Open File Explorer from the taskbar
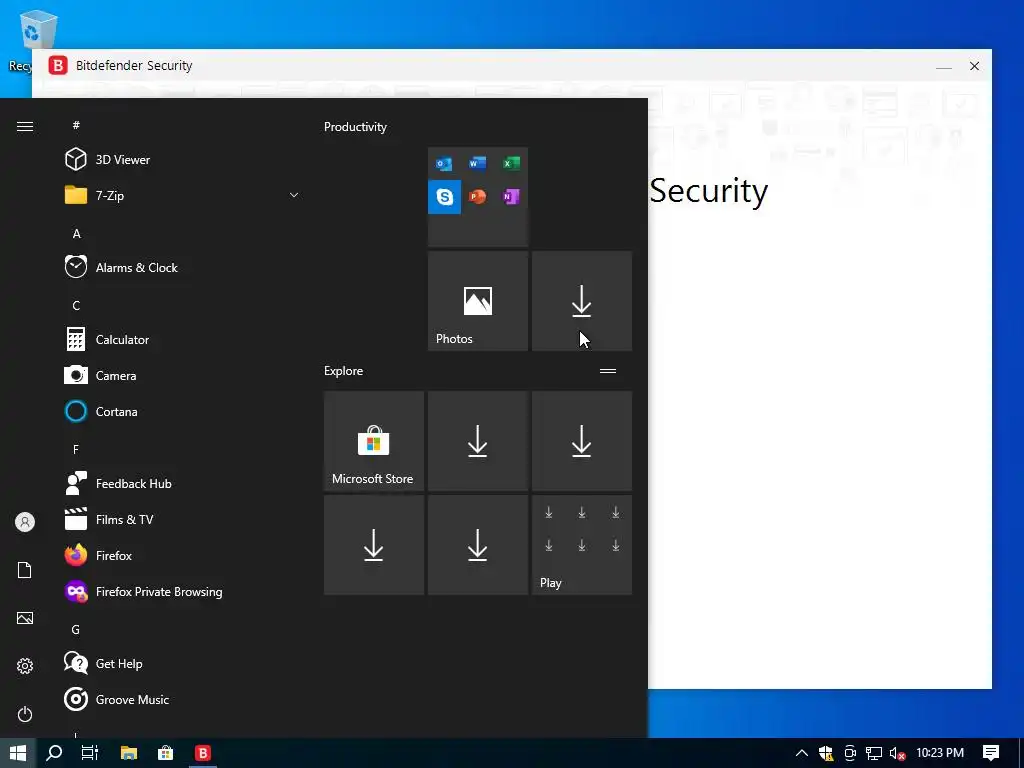The height and width of the screenshot is (768, 1024). 129,753
